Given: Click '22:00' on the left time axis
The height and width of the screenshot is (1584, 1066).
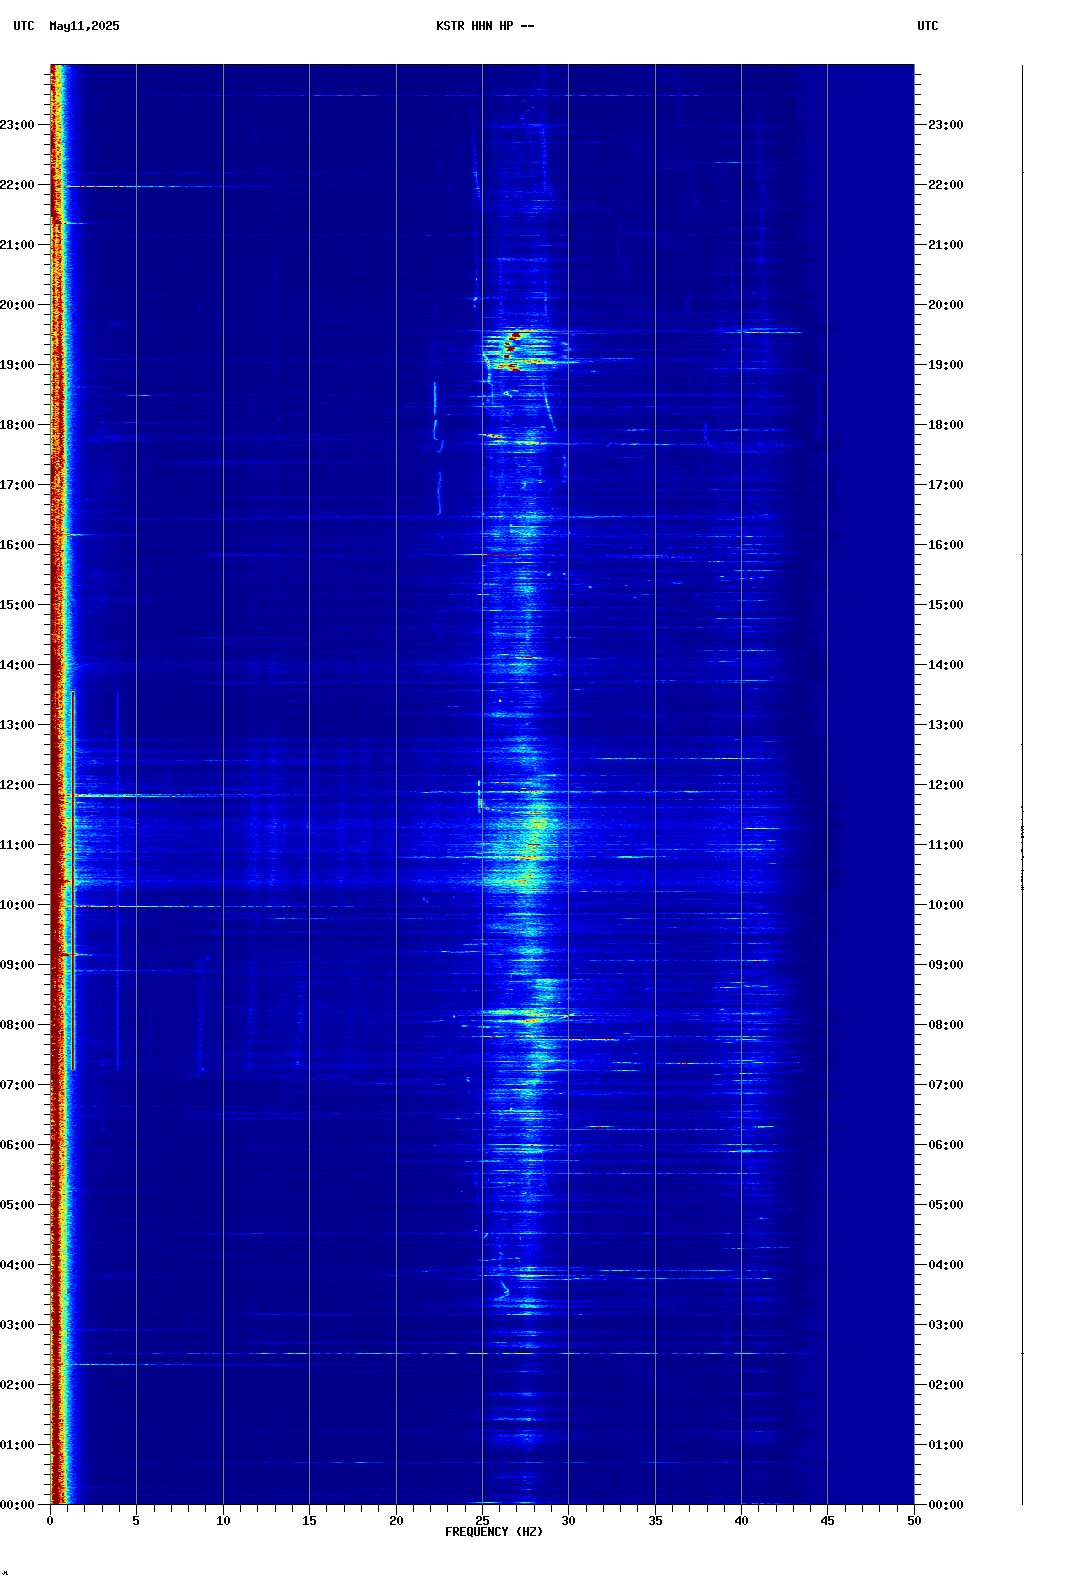Looking at the screenshot, I should coord(17,185).
